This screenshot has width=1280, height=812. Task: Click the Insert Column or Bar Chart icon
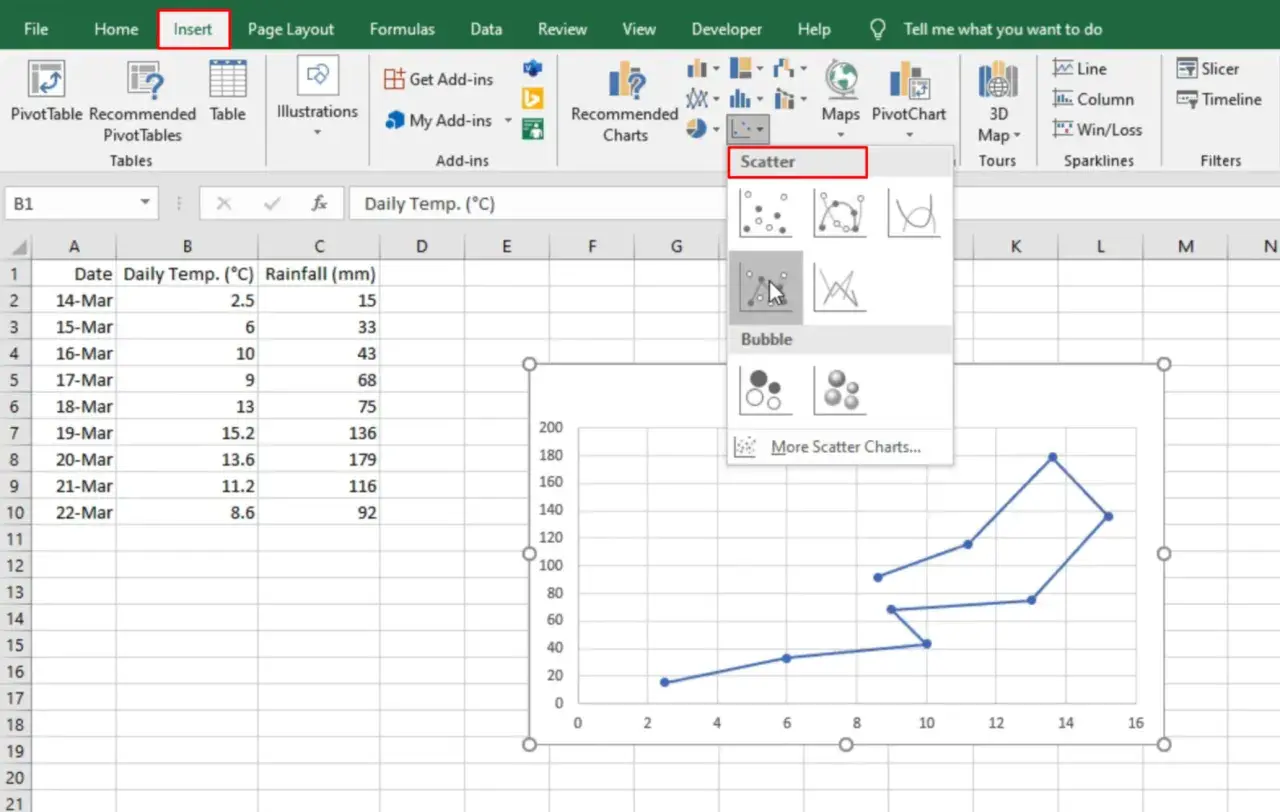[x=697, y=69]
